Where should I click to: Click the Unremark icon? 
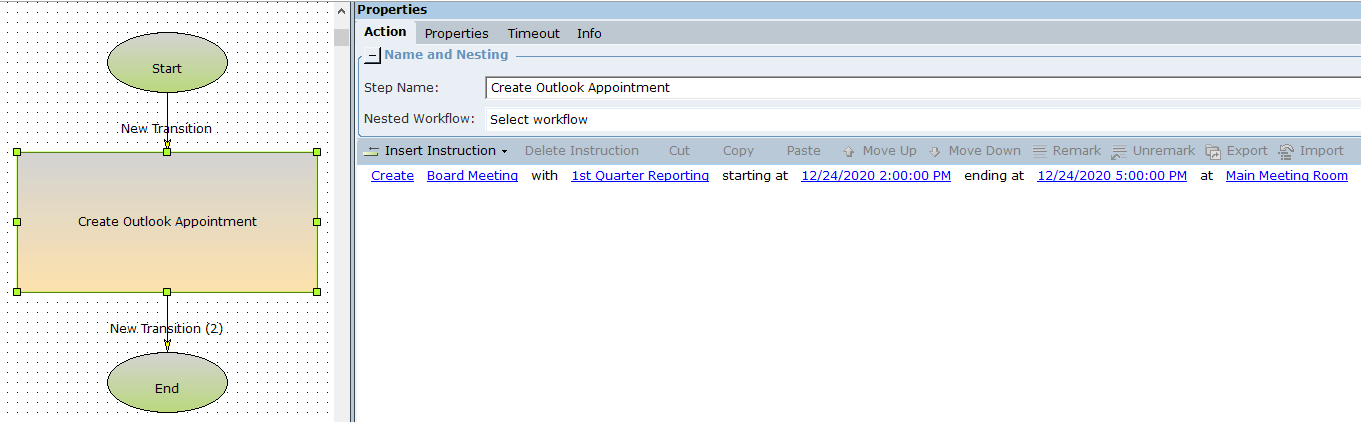point(1119,152)
